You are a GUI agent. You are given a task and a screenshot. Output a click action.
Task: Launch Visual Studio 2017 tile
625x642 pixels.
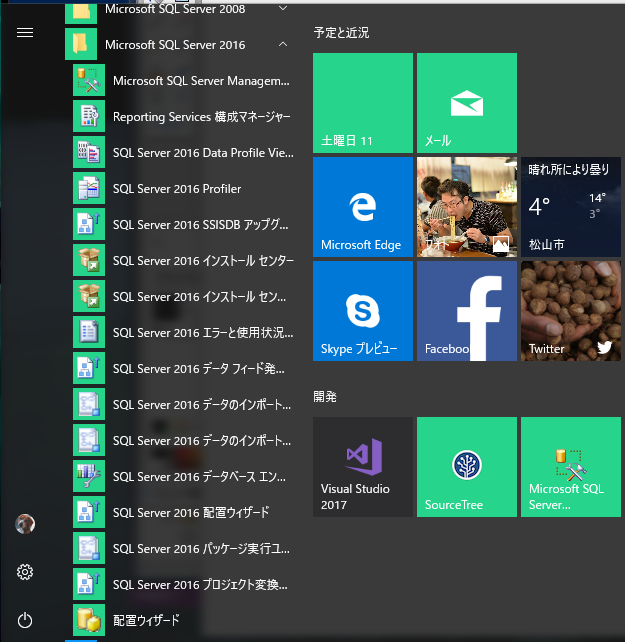click(363, 467)
